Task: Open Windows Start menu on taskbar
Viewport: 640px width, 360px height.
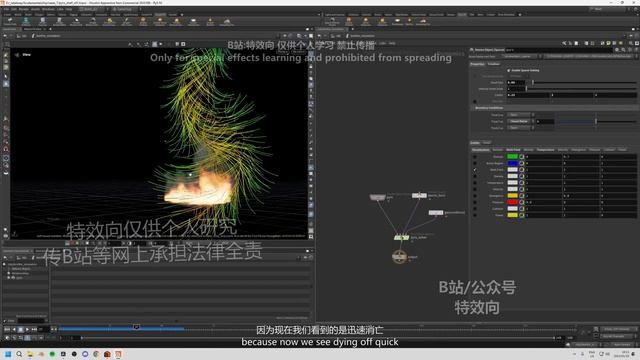Action: [7, 354]
